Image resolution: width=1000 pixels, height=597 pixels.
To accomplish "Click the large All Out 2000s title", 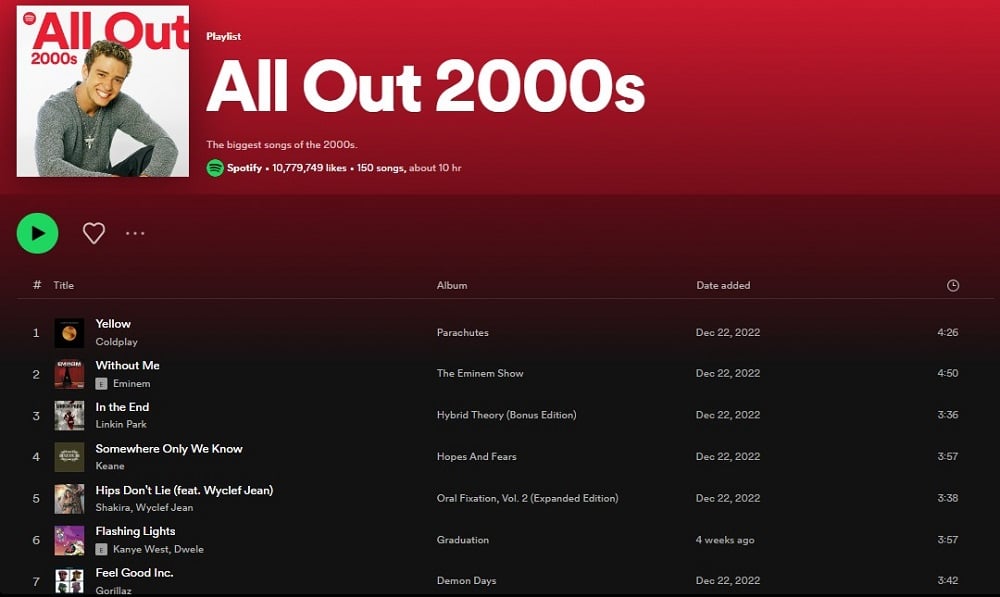I will click(x=425, y=87).
